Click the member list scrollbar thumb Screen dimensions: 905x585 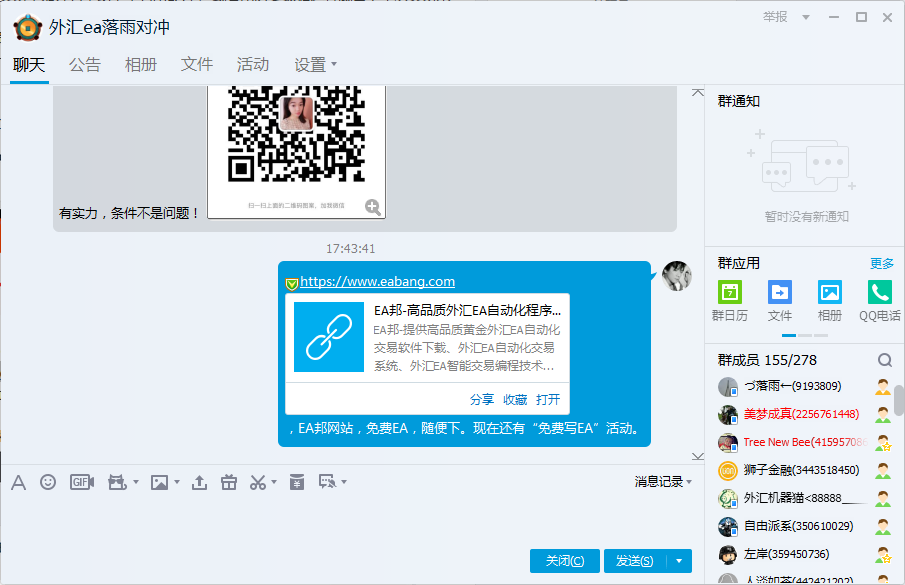899,400
